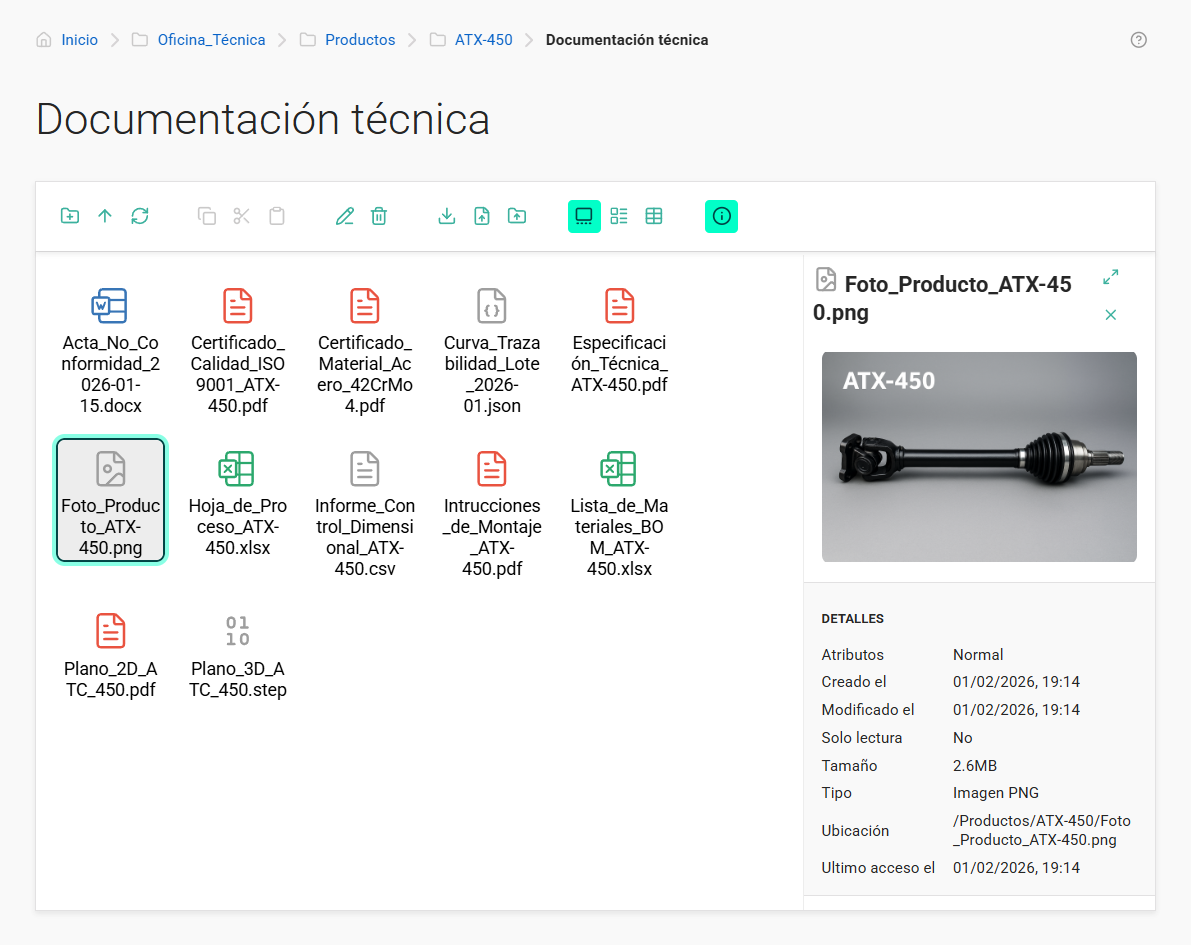The image size is (1191, 945).
Task: Click the upload folder icon
Action: point(517,216)
